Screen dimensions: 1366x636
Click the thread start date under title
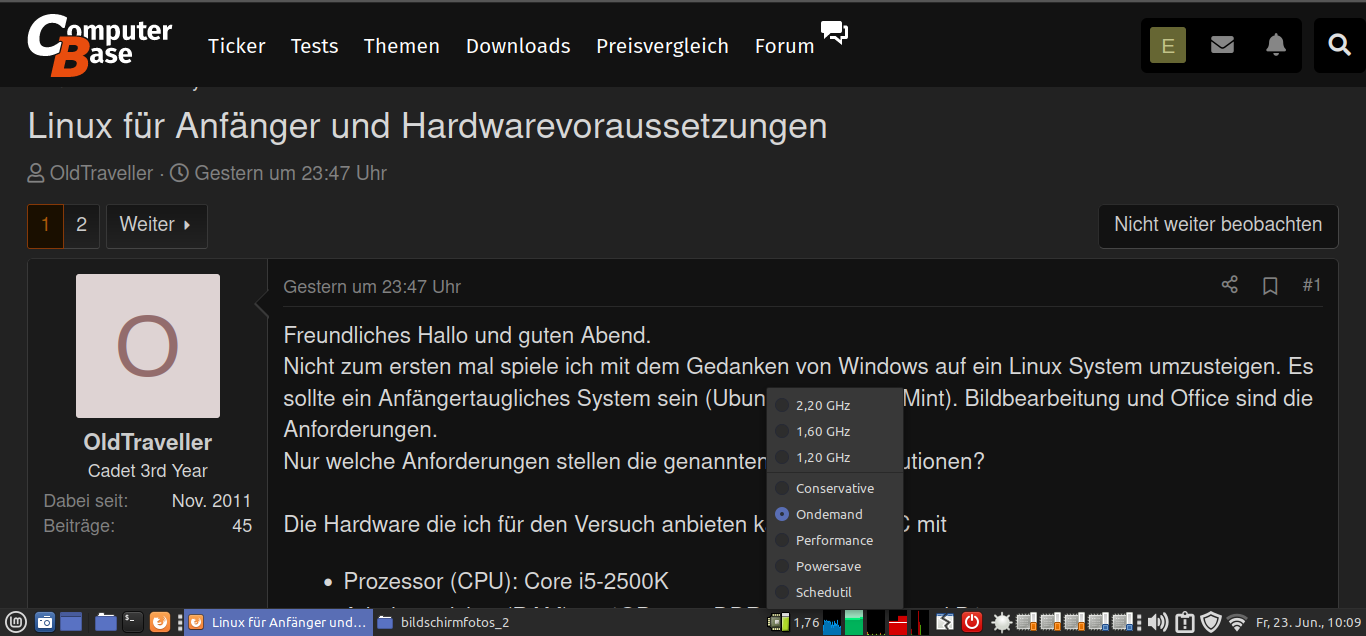click(x=291, y=173)
